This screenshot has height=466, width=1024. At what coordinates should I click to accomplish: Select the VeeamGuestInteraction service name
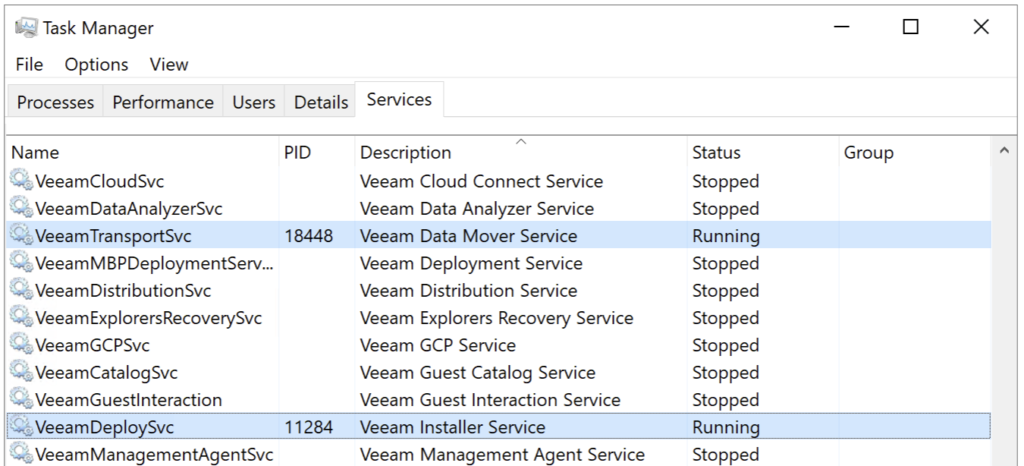[x=129, y=400]
